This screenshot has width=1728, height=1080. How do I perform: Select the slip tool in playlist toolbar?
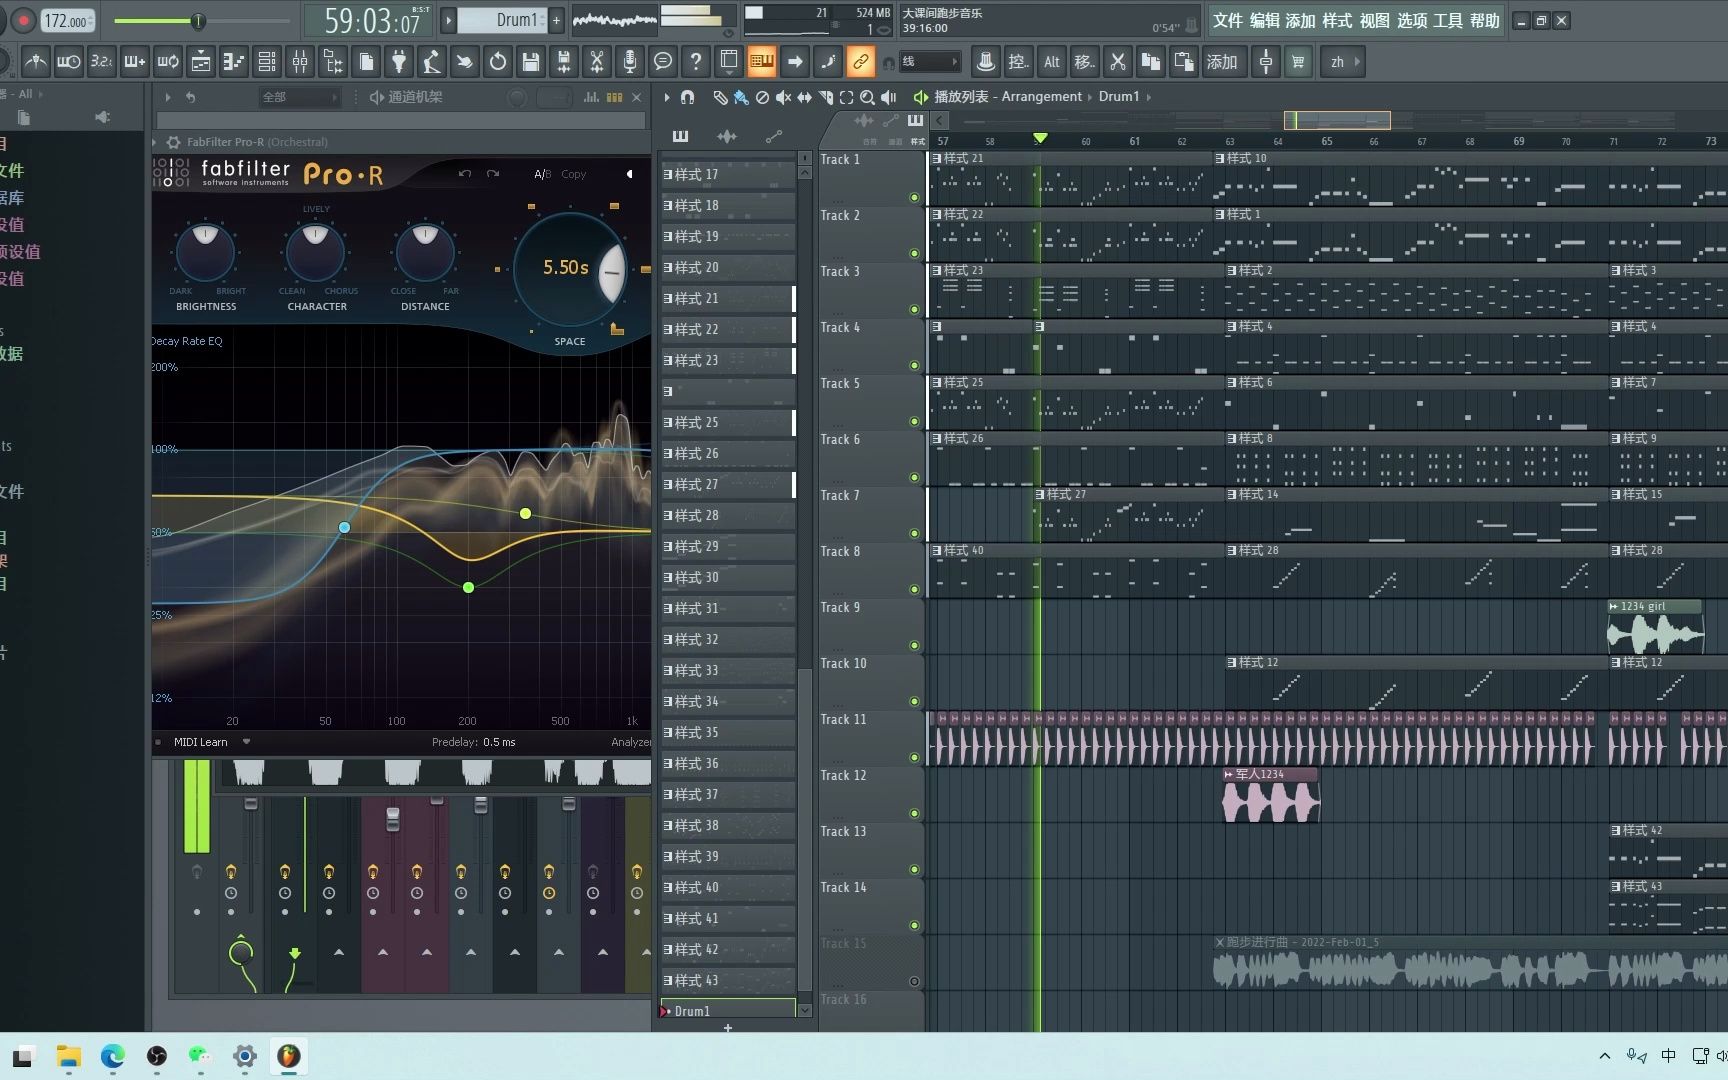click(804, 97)
